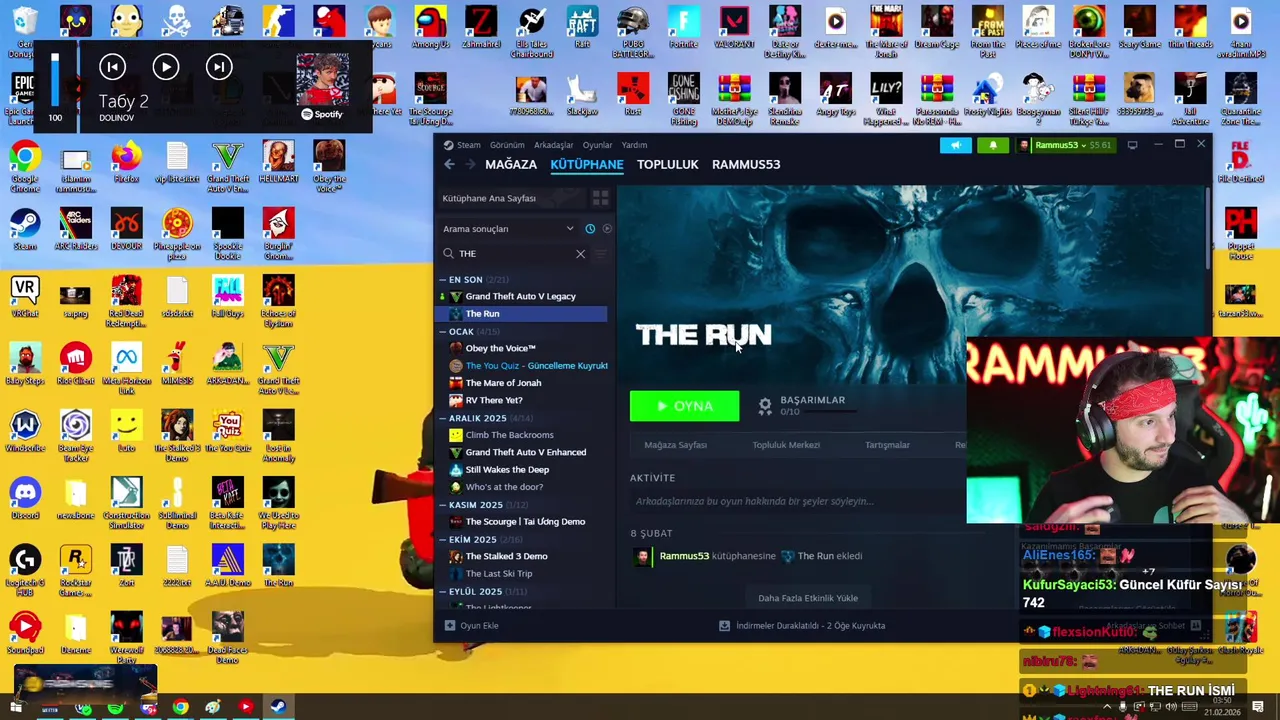Go back with Steam's back arrow
1280x720 pixels.
[449, 164]
